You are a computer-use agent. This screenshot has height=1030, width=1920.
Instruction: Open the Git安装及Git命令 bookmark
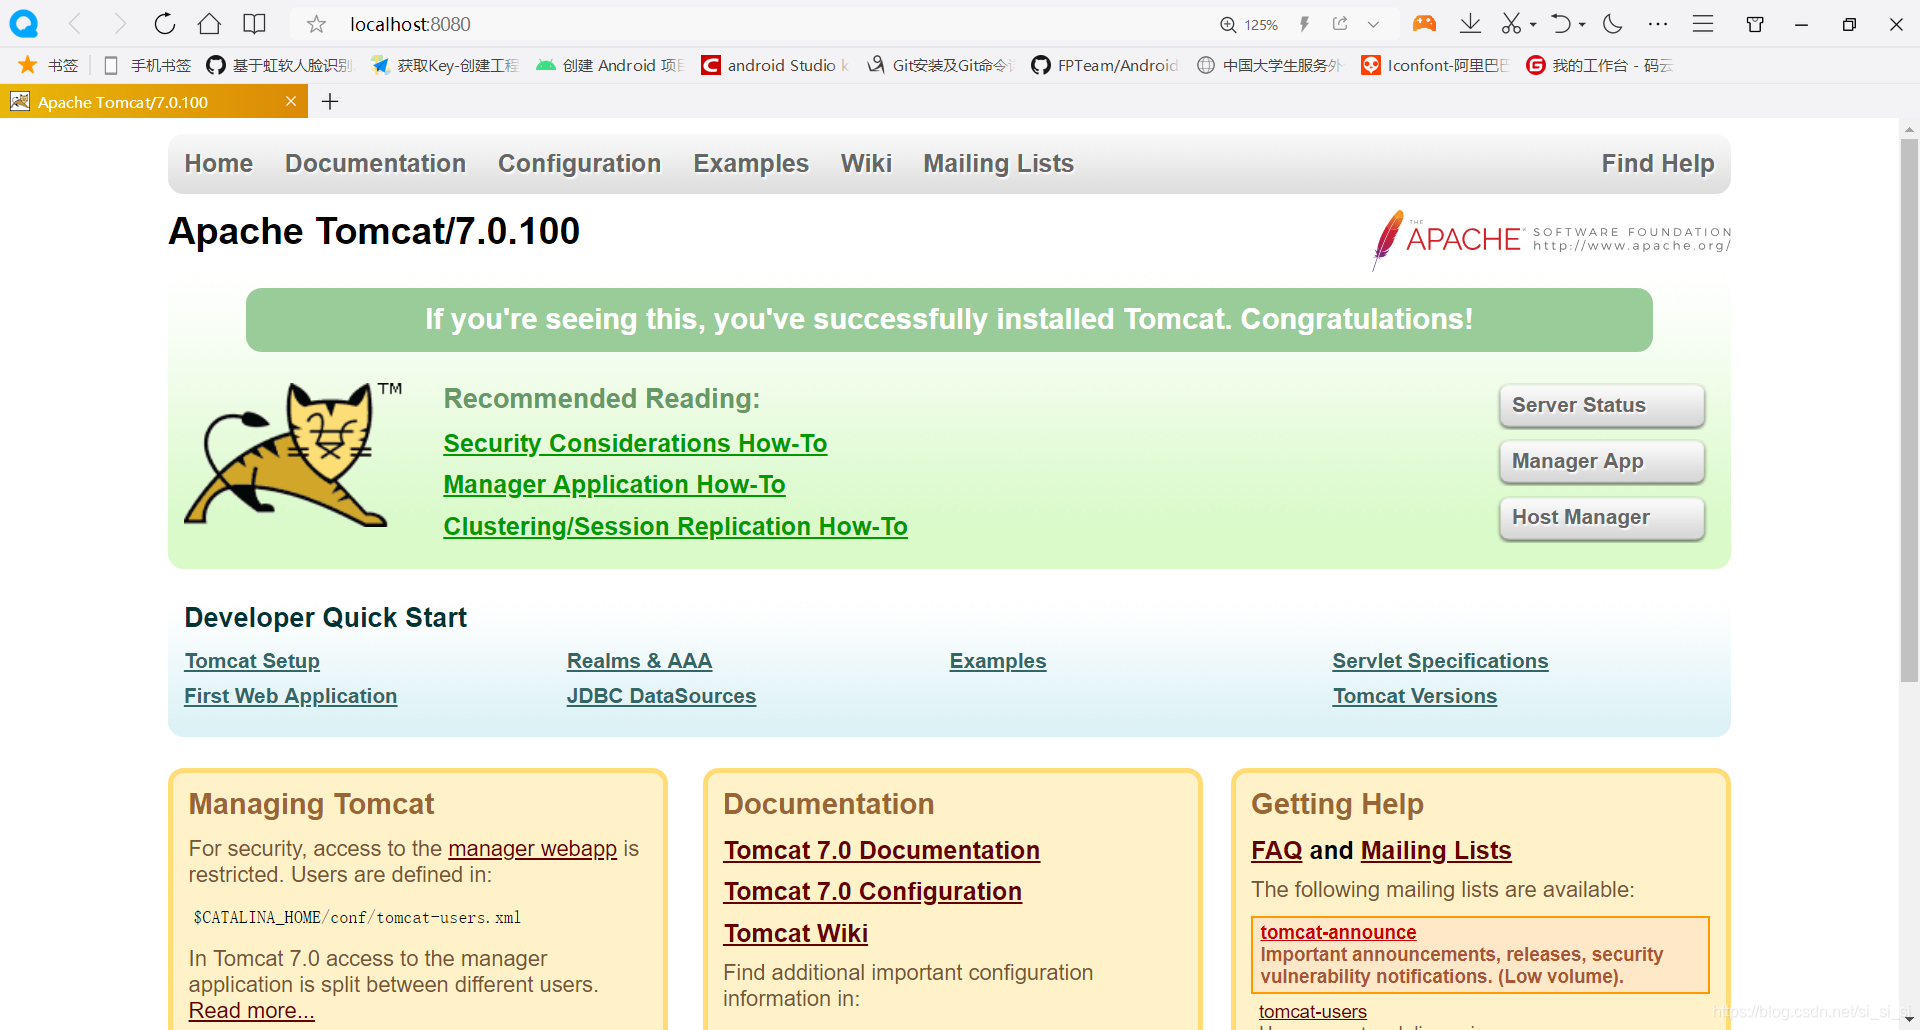pos(940,65)
